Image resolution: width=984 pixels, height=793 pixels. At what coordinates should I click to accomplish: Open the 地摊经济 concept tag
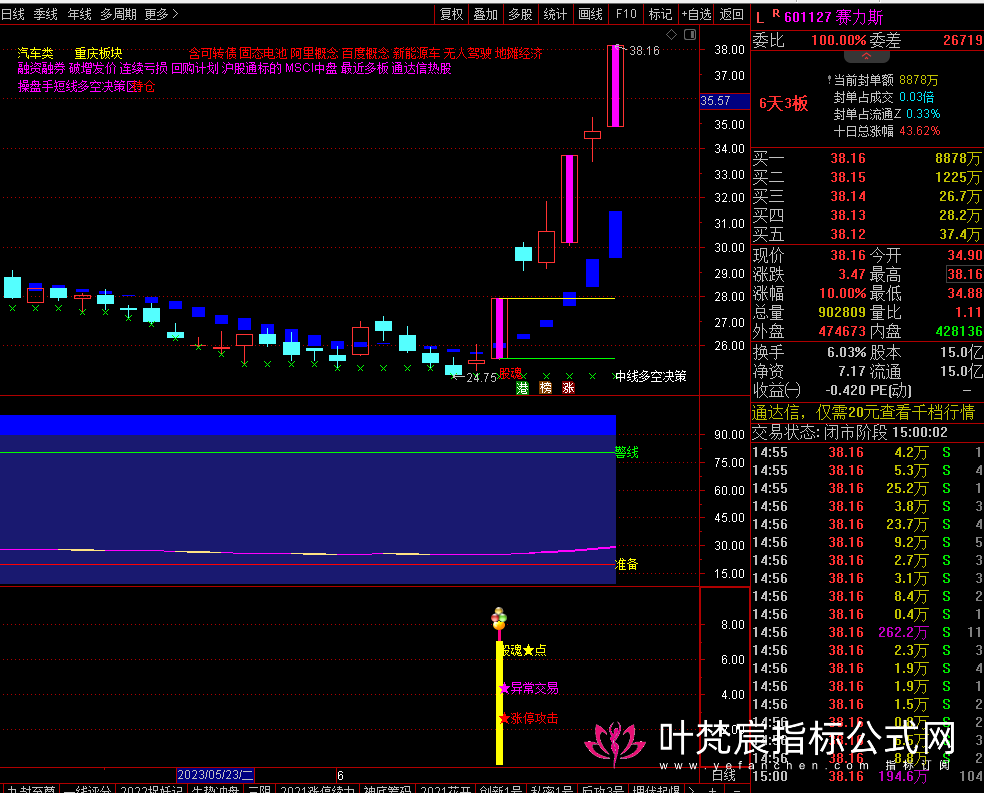click(518, 53)
